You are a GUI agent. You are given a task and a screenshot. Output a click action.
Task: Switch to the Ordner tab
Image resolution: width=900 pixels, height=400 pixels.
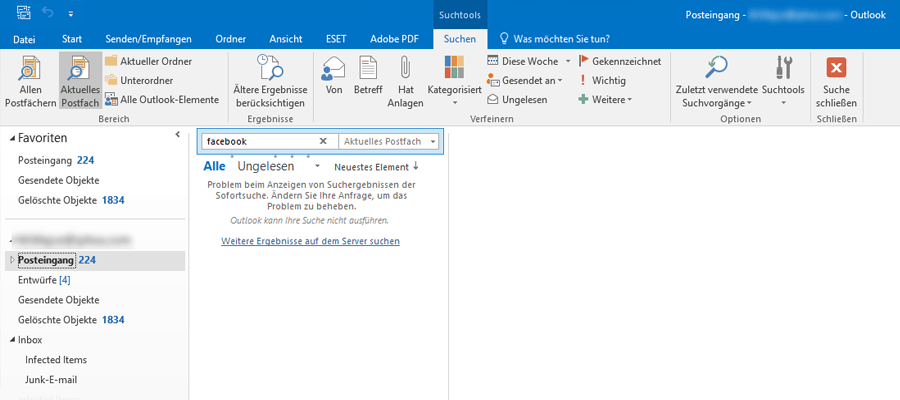[x=231, y=39]
